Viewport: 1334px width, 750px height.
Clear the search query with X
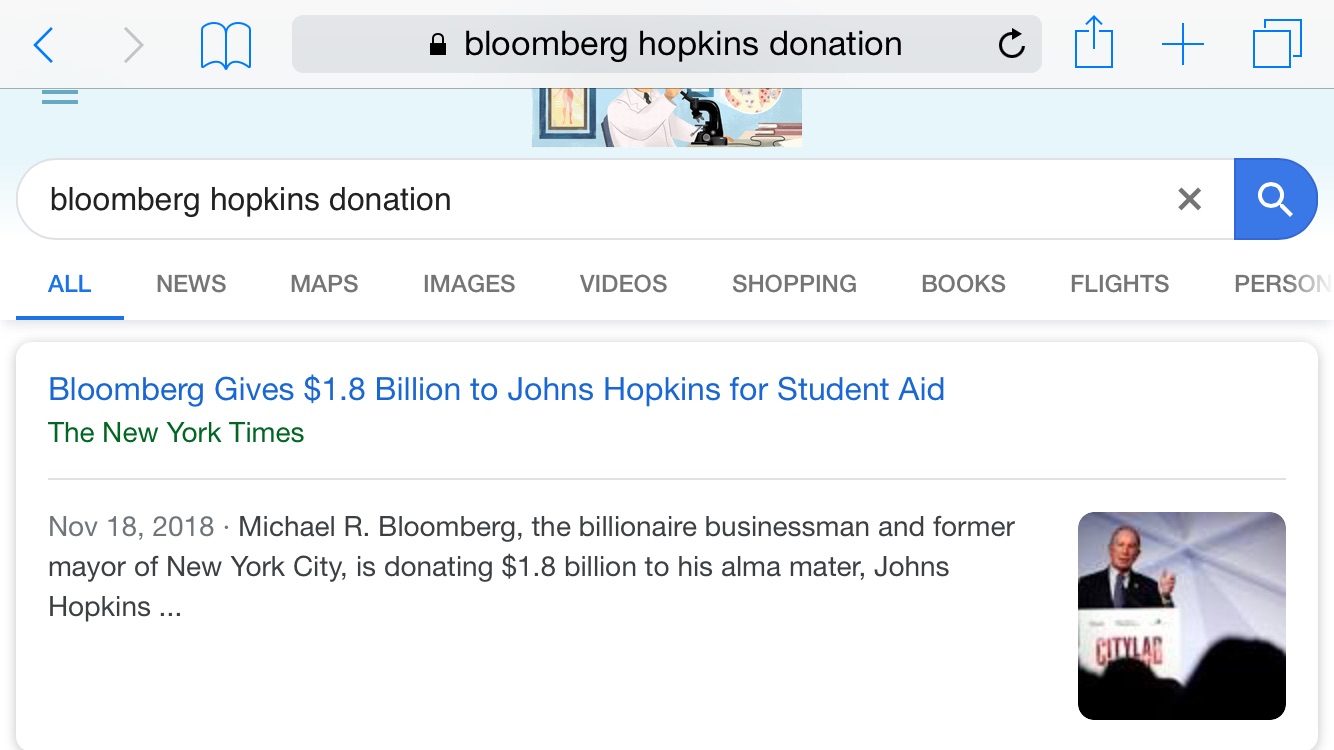(x=1189, y=199)
